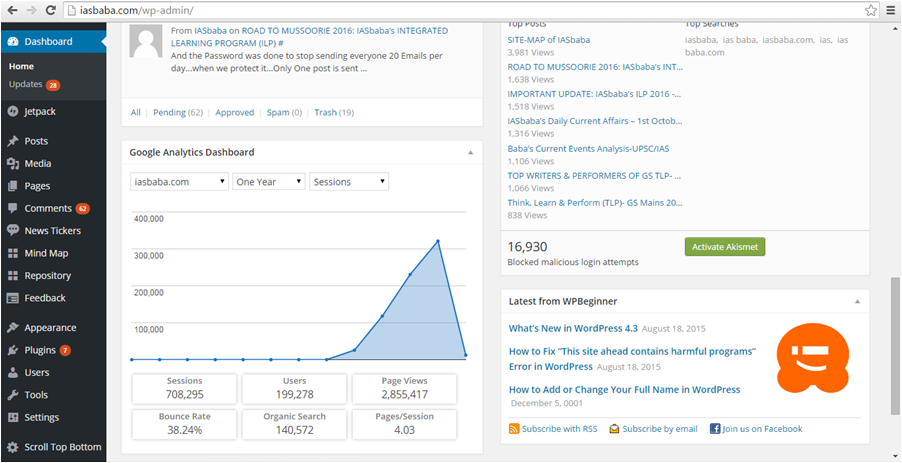The height and width of the screenshot is (463, 902).
Task: Show All comments filter
Action: (135, 113)
